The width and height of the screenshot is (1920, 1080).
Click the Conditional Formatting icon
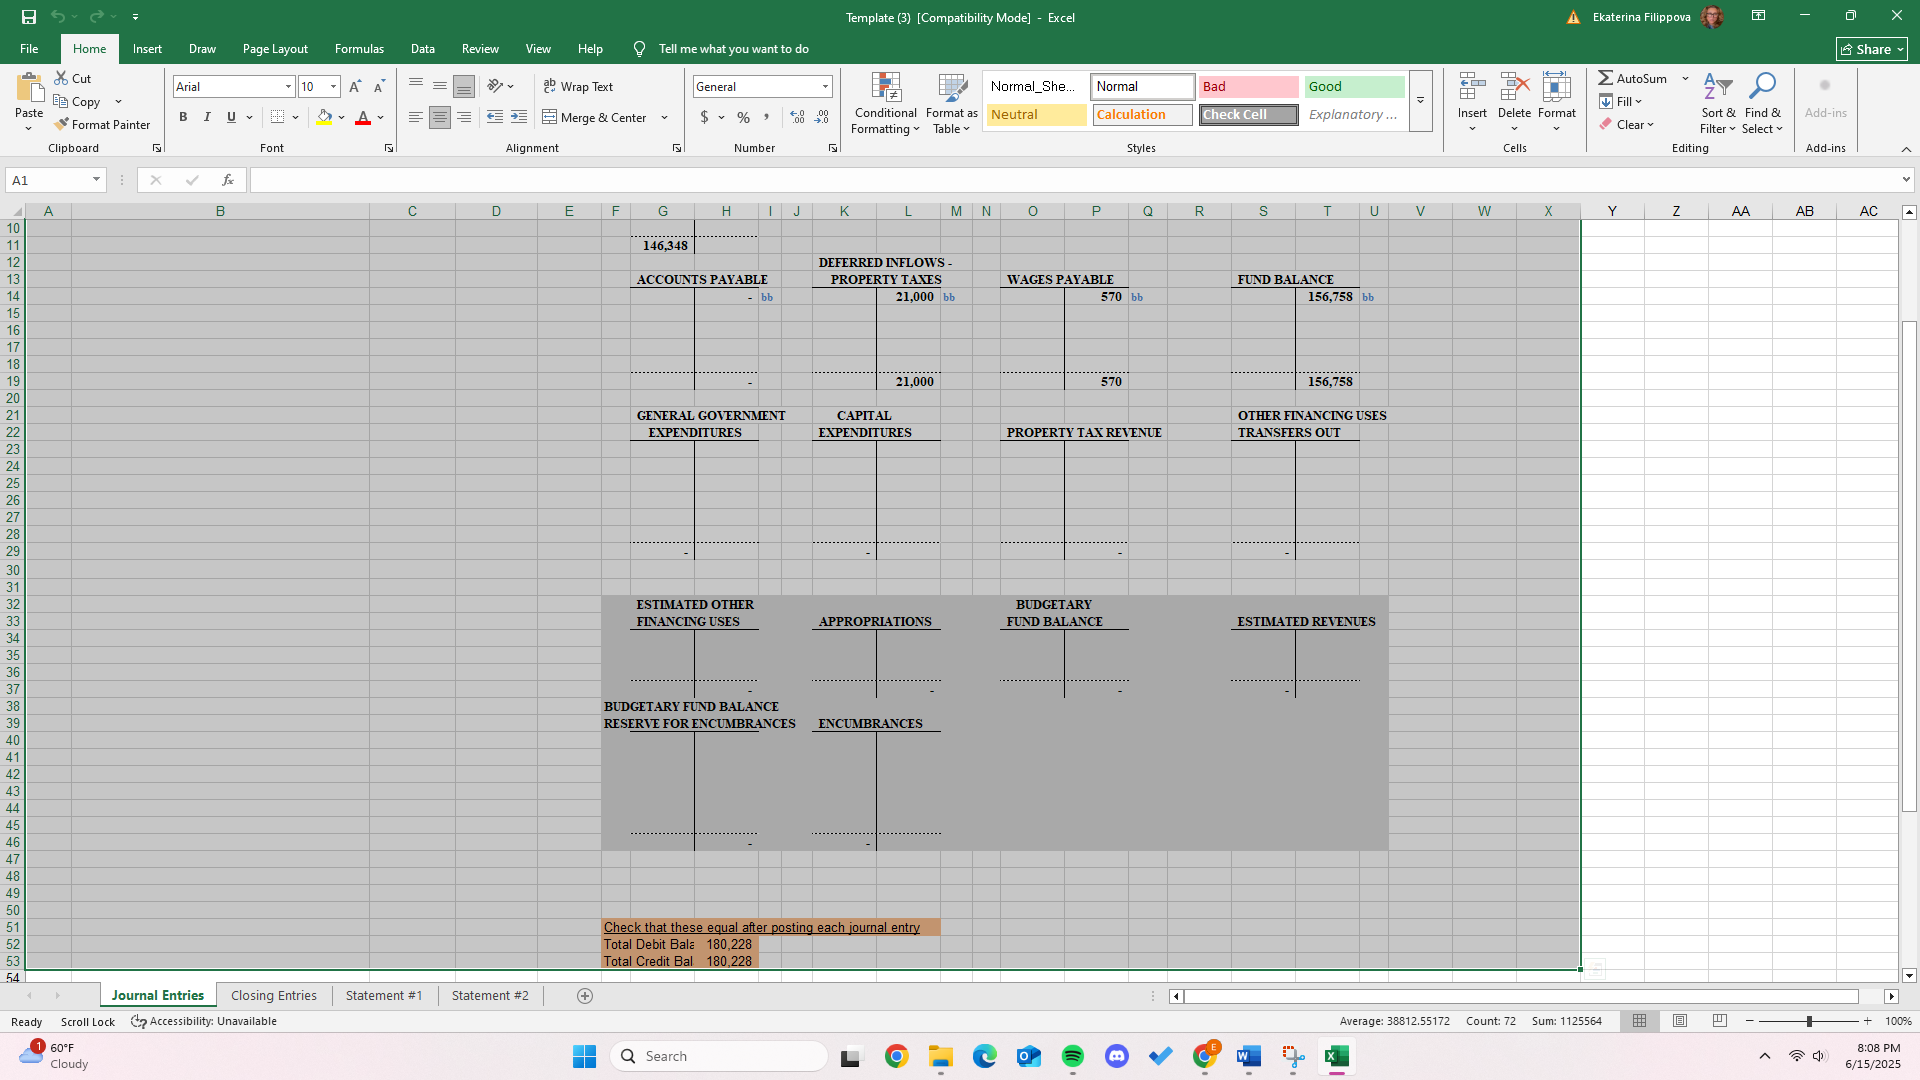pos(885,88)
